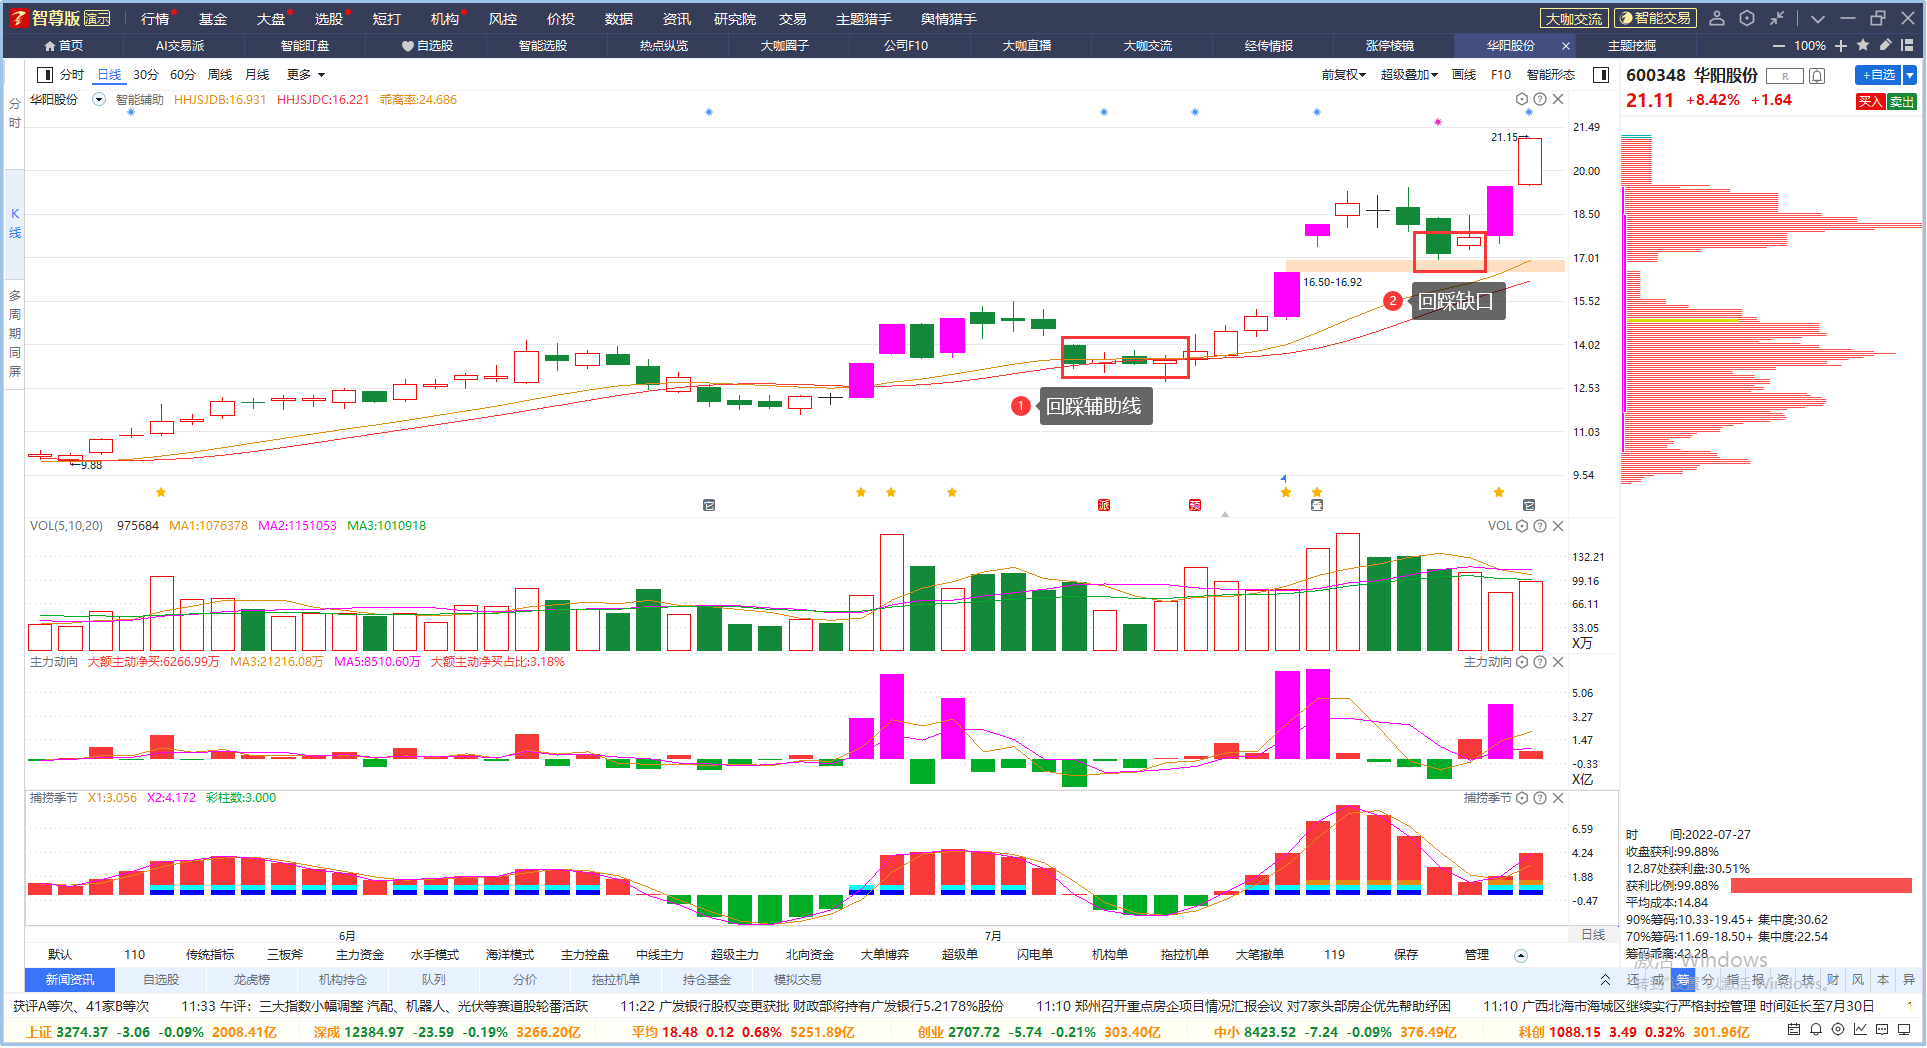Open the 前复权 adjustment dropdown
The image size is (1927, 1048).
tap(1343, 75)
